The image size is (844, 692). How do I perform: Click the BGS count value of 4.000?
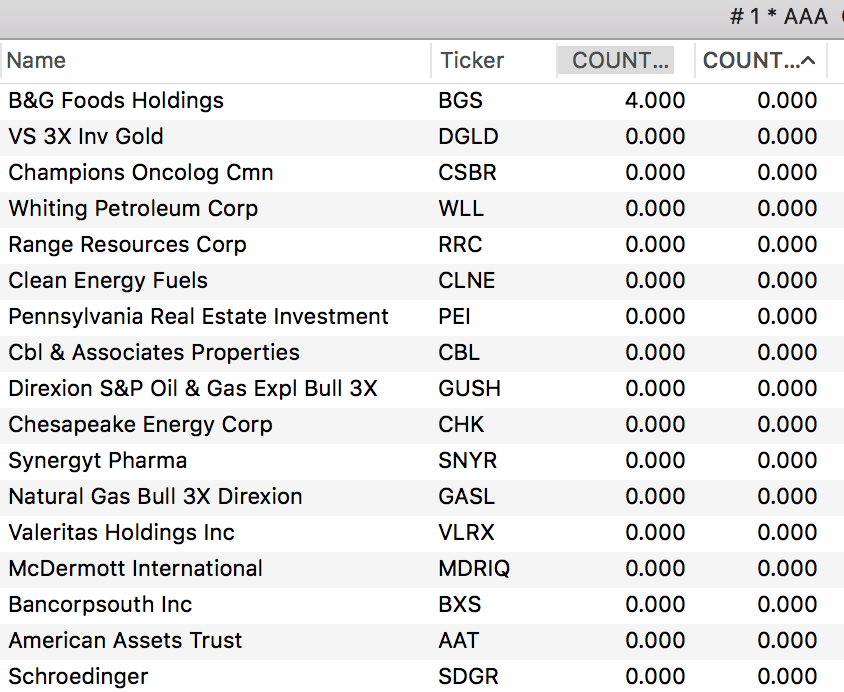click(655, 101)
